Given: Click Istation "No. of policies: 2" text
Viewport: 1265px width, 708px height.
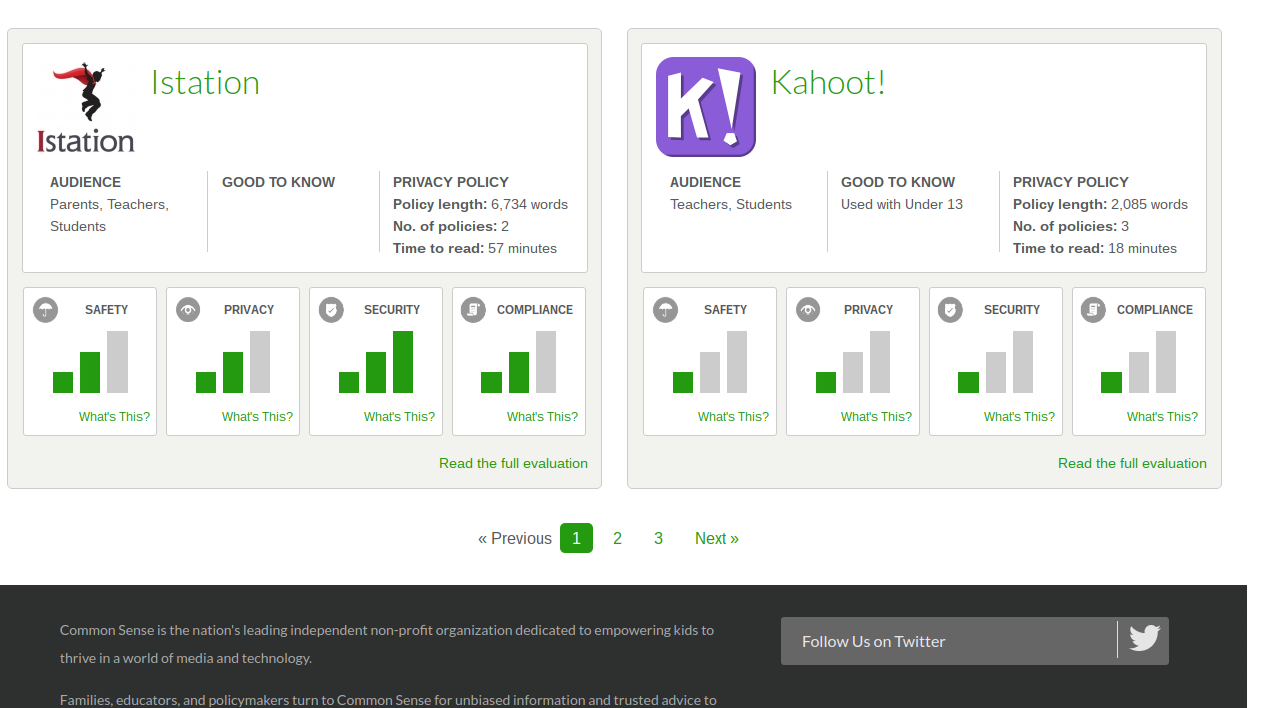Looking at the screenshot, I should coord(451,226).
